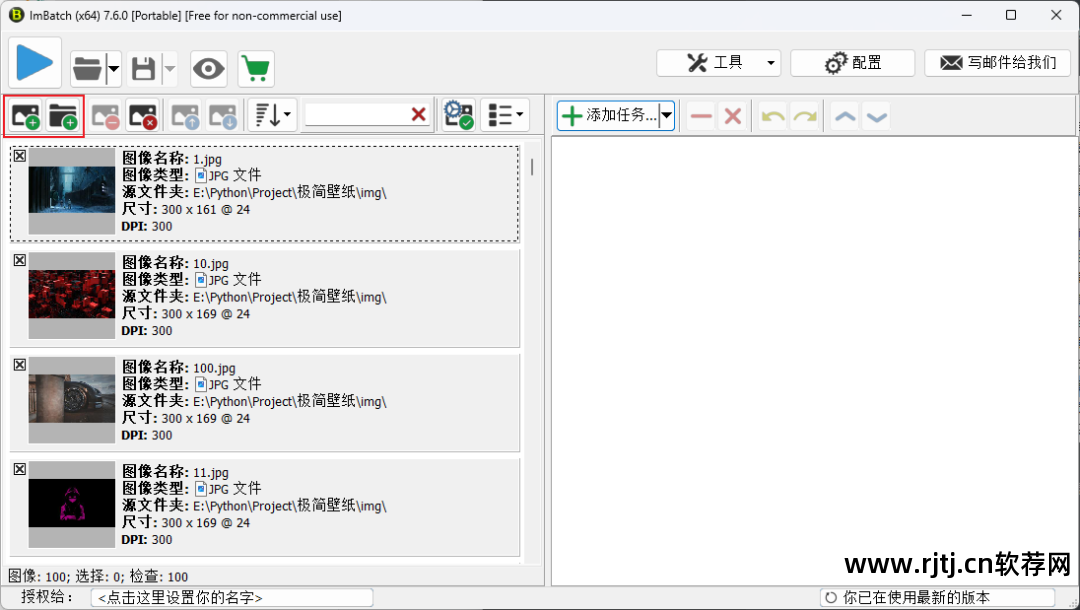Viewport: 1080px width, 610px height.
Task: Click the 11.jpg thumbnail image
Action: point(72,503)
